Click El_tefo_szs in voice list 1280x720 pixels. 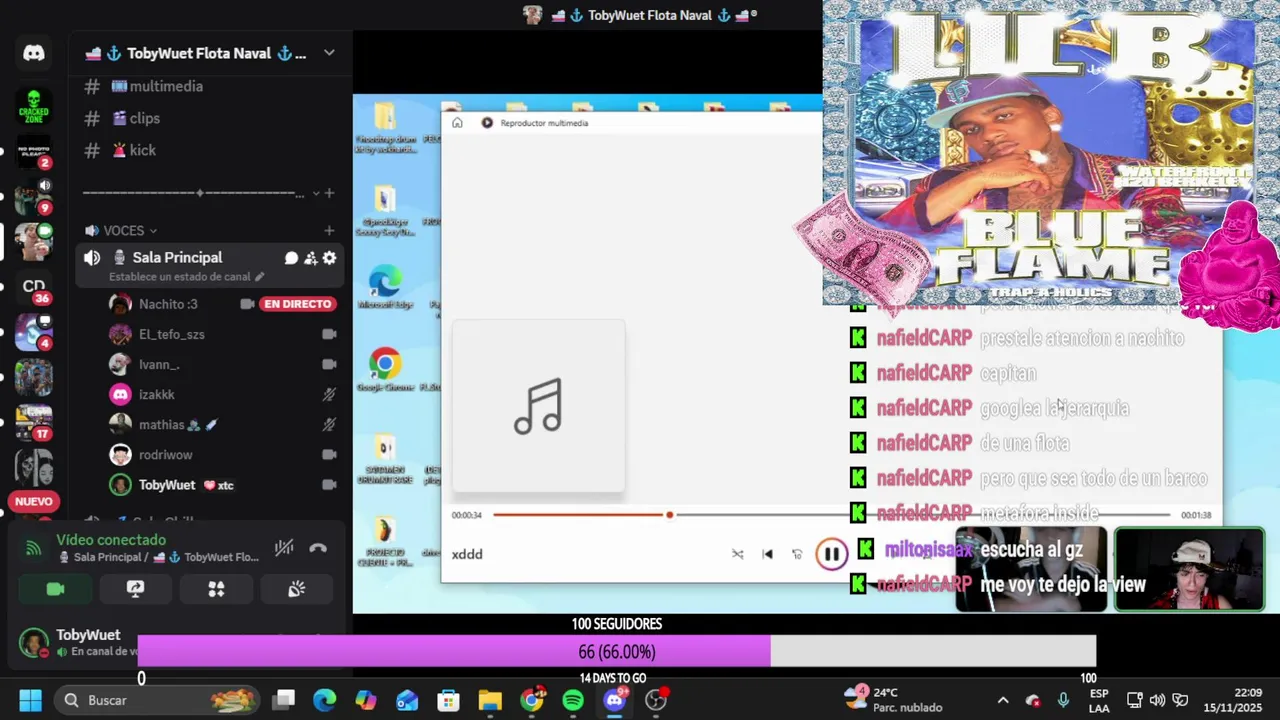(171, 334)
